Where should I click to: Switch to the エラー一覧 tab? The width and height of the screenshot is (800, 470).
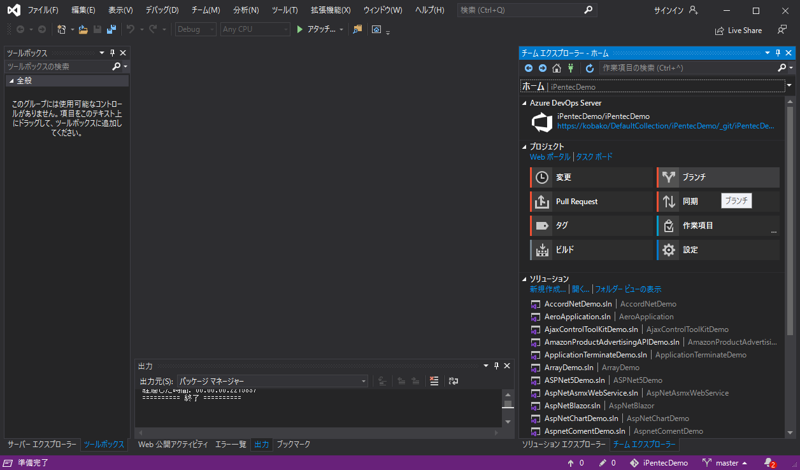[x=231, y=444]
